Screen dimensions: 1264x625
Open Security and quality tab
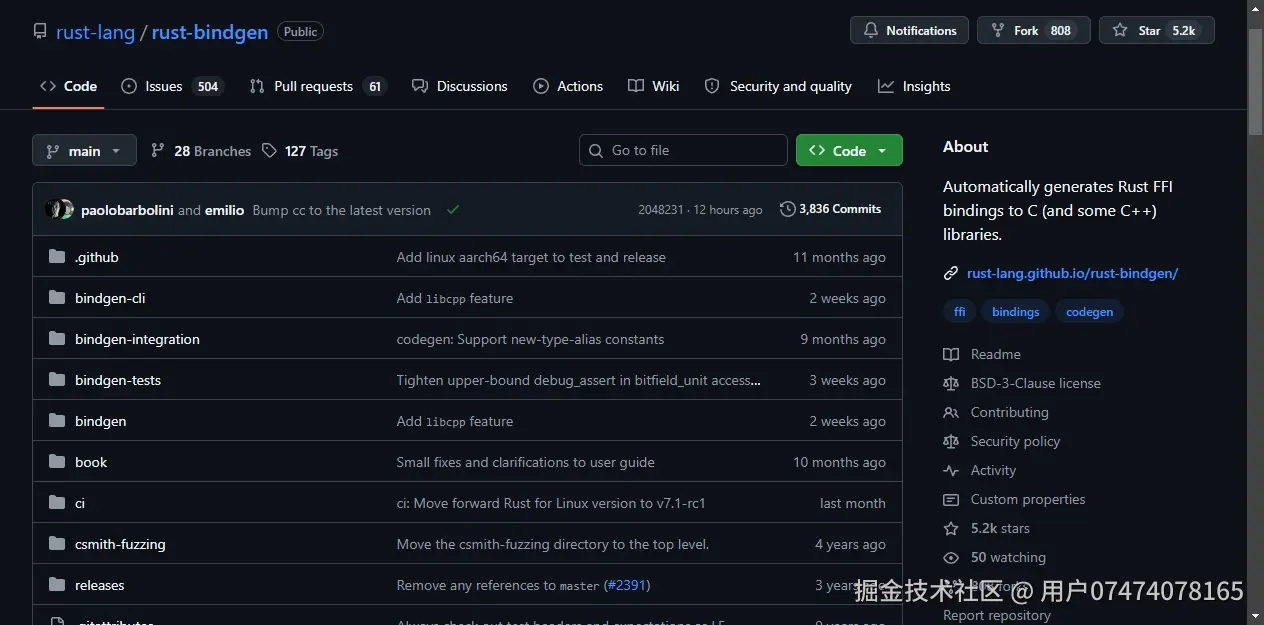778,86
